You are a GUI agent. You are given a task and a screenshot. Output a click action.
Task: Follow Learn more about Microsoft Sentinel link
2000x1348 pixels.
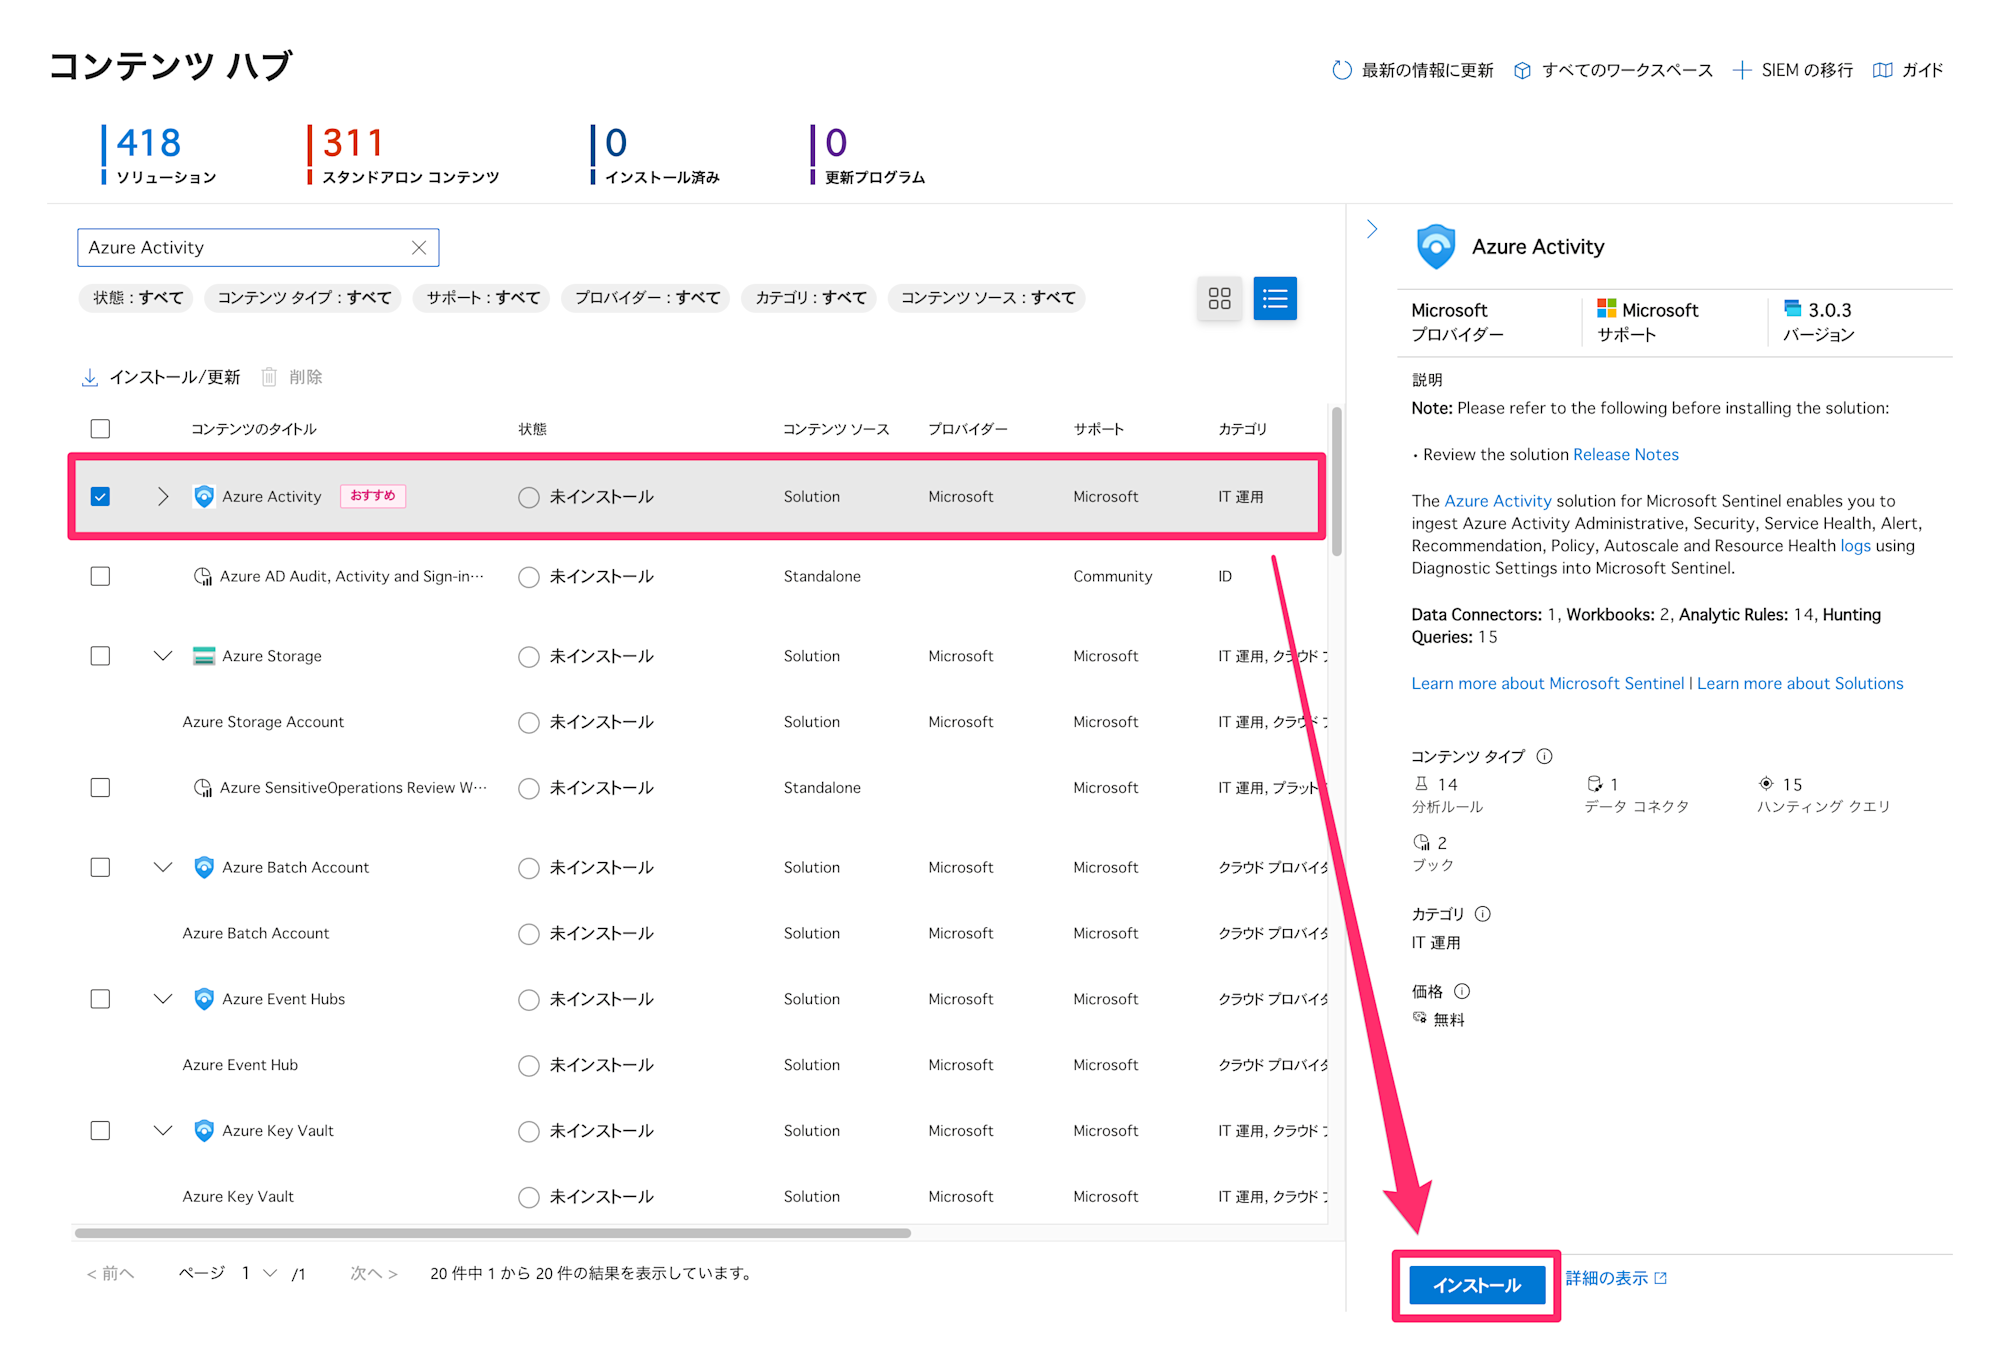point(1548,684)
